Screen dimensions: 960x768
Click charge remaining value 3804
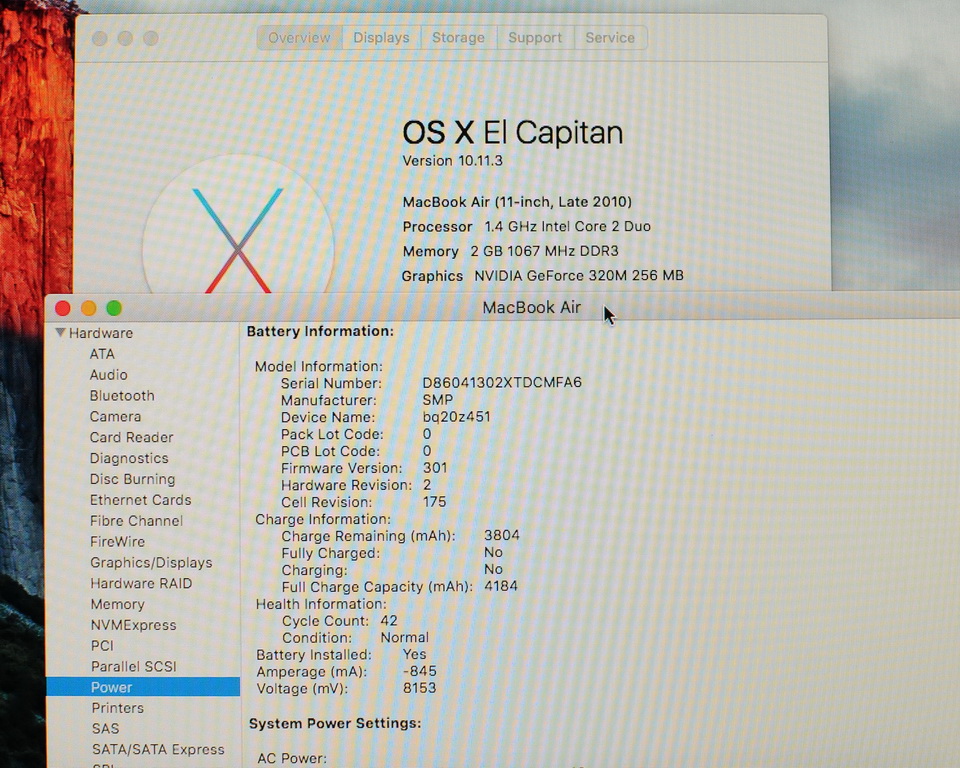click(502, 535)
